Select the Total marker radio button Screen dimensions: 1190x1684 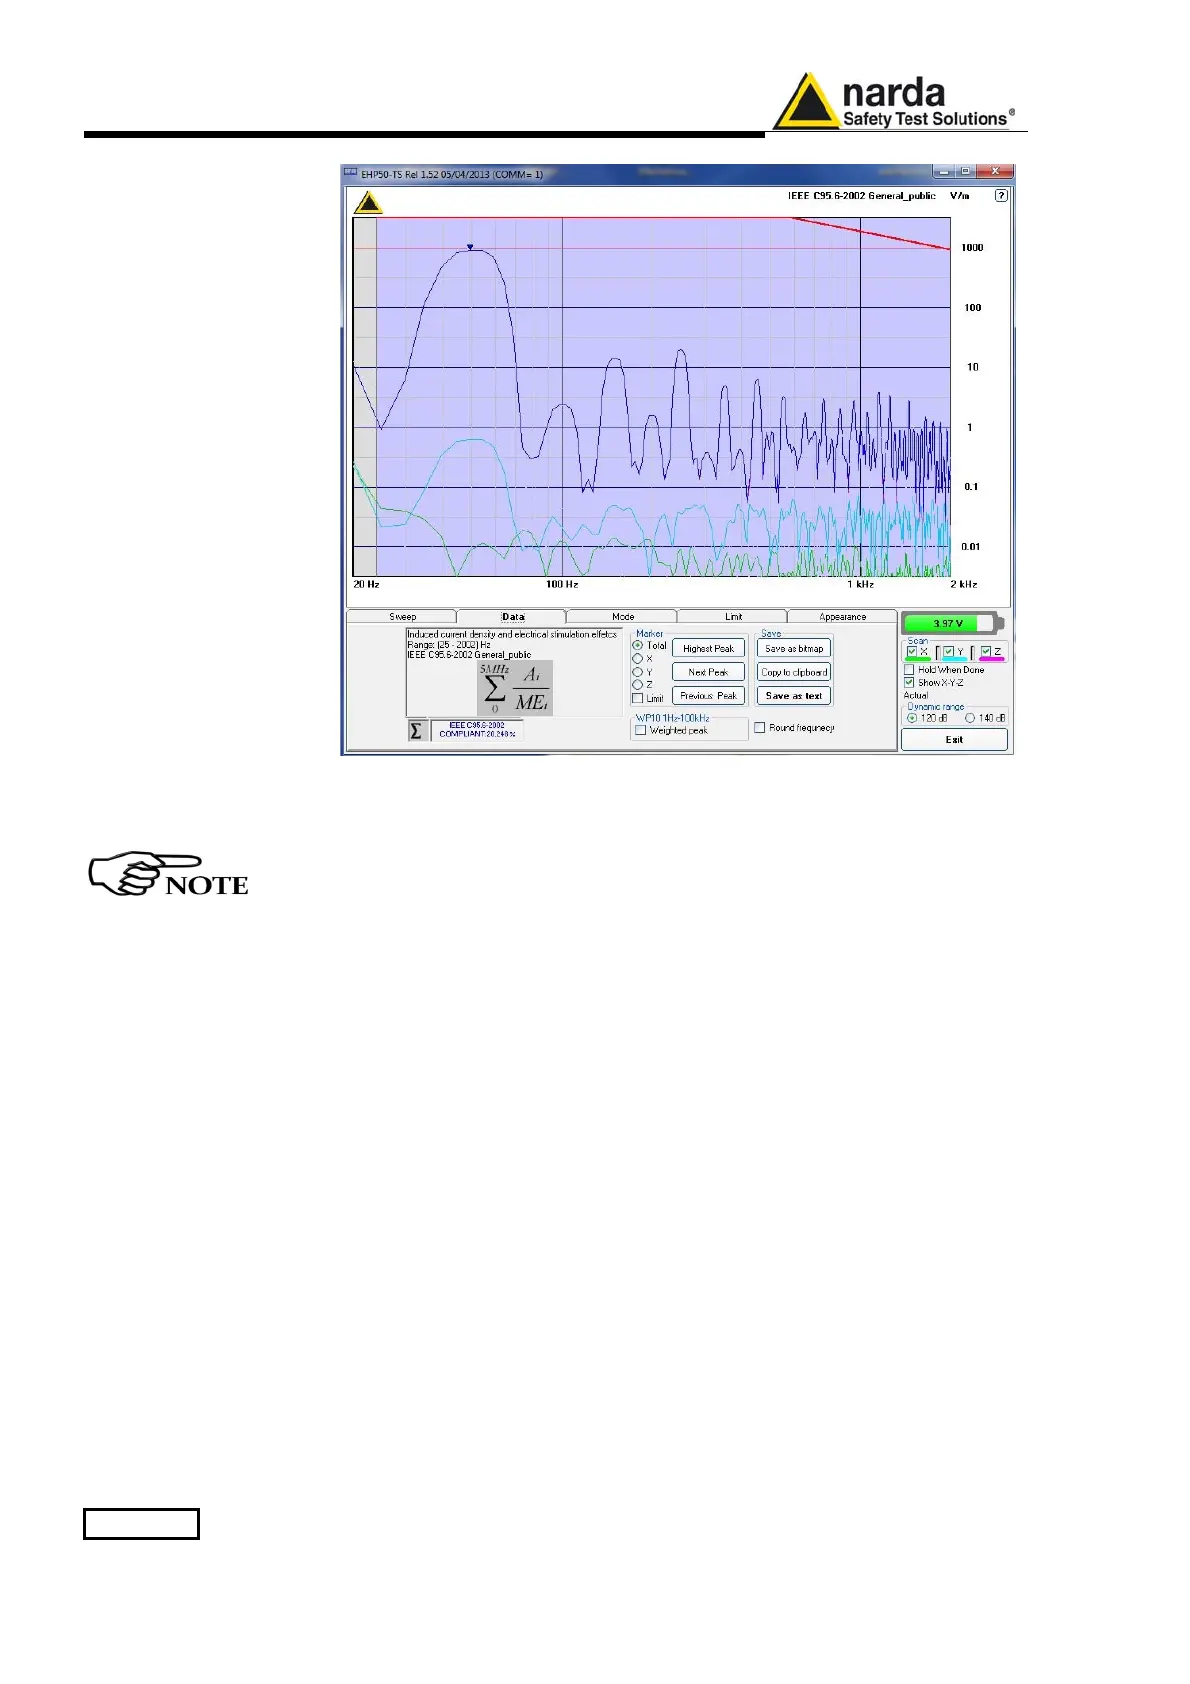[x=638, y=646]
